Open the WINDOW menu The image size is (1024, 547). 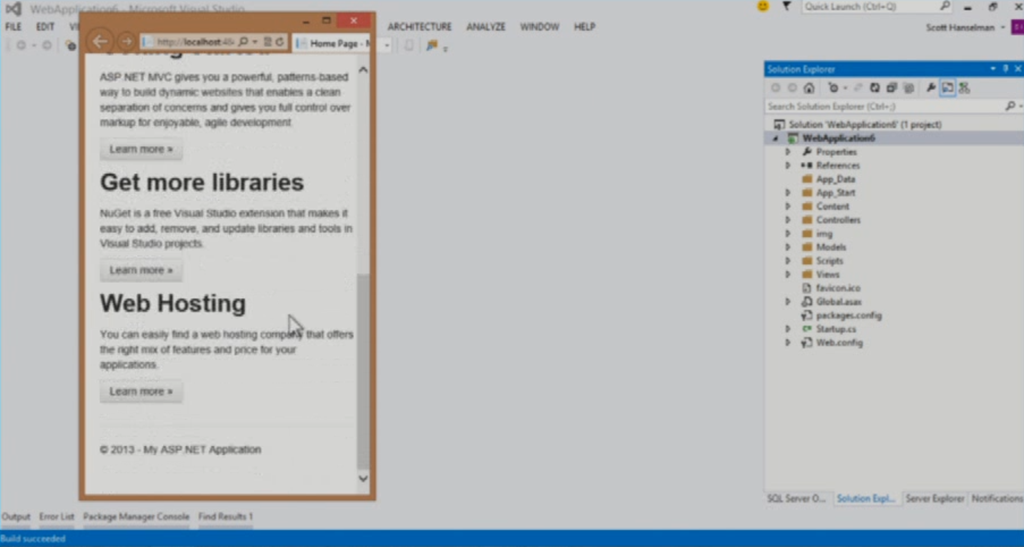click(x=539, y=27)
